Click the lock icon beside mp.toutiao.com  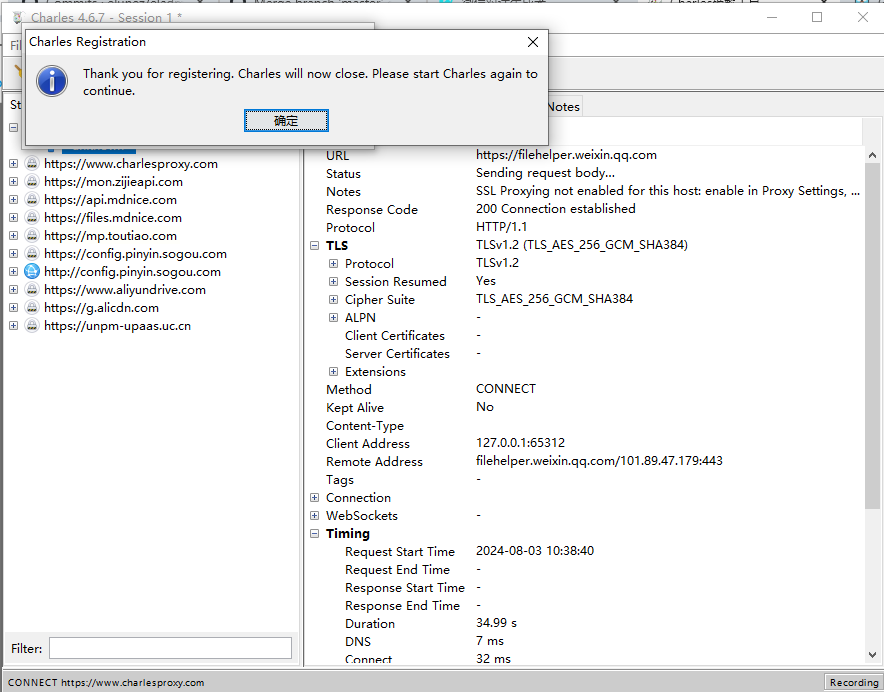(x=32, y=236)
